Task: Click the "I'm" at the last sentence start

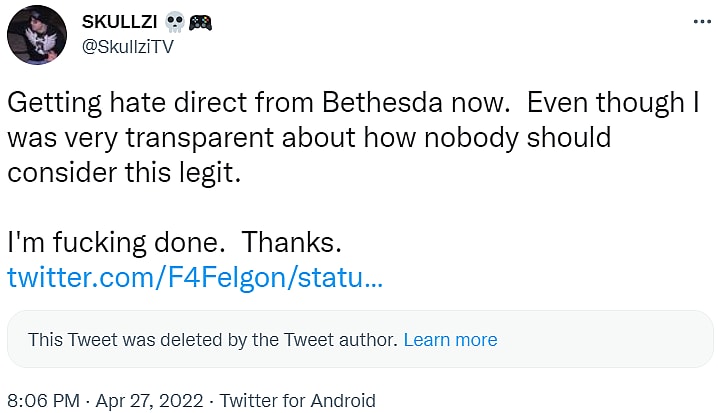Action: tap(25, 241)
